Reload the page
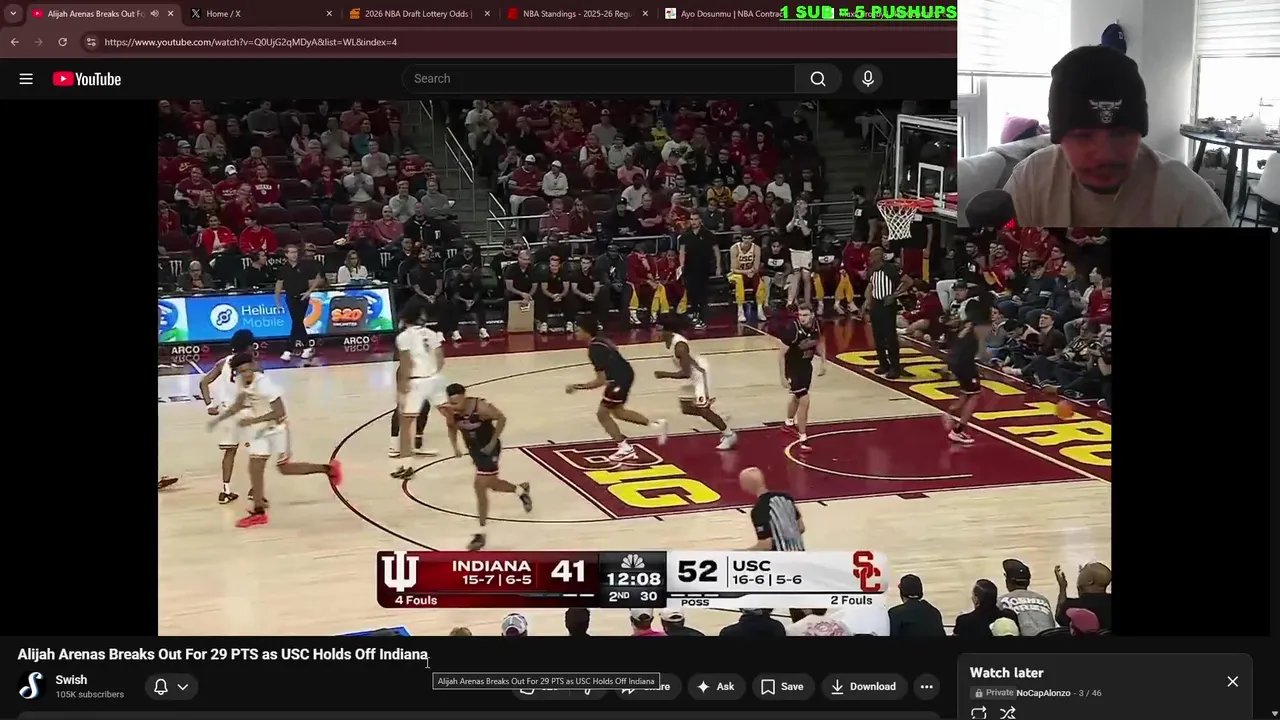The height and width of the screenshot is (720, 1280). coord(62,42)
